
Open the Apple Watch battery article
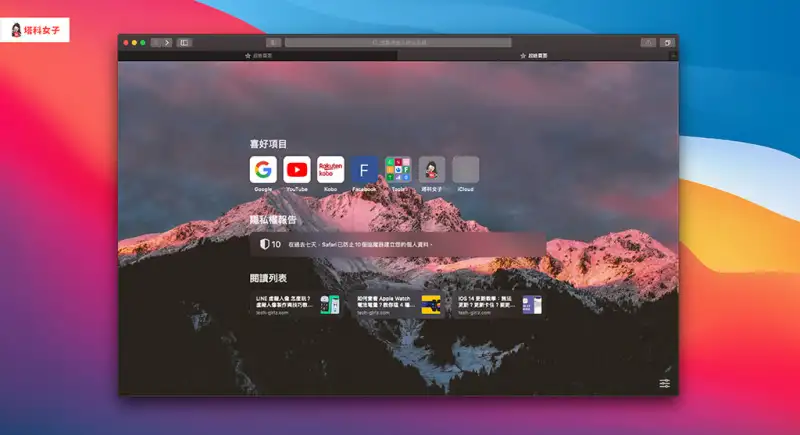pyautogui.click(x=398, y=304)
